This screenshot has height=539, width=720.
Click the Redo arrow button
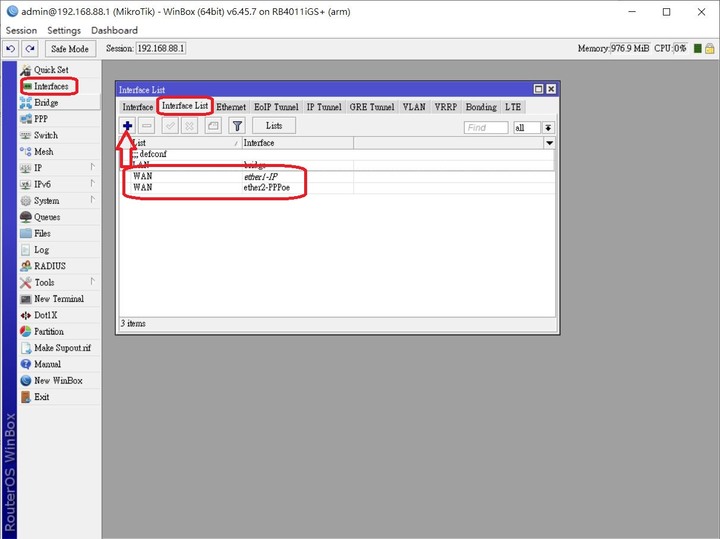click(30, 48)
